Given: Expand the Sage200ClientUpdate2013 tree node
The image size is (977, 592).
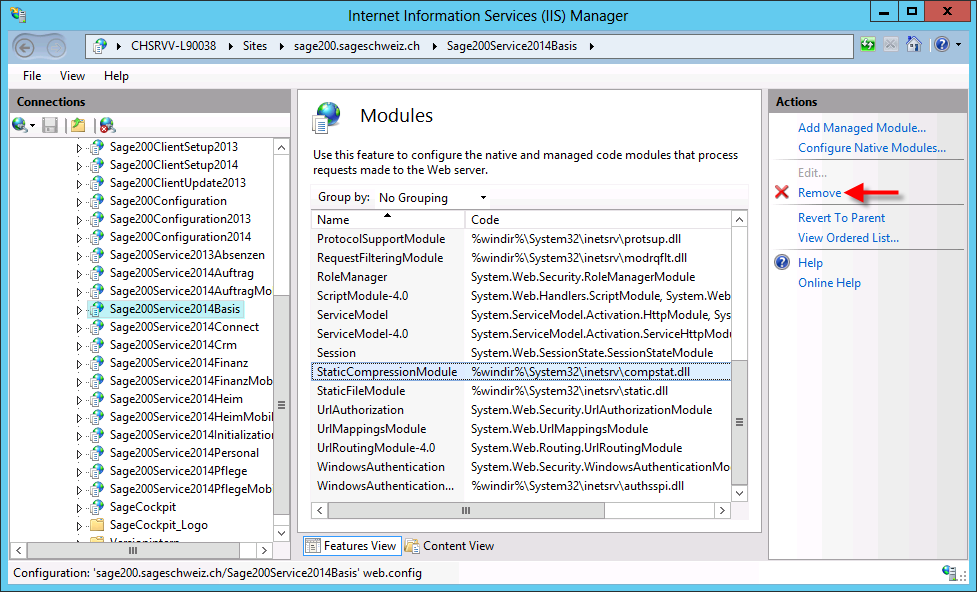Looking at the screenshot, I should pos(79,184).
